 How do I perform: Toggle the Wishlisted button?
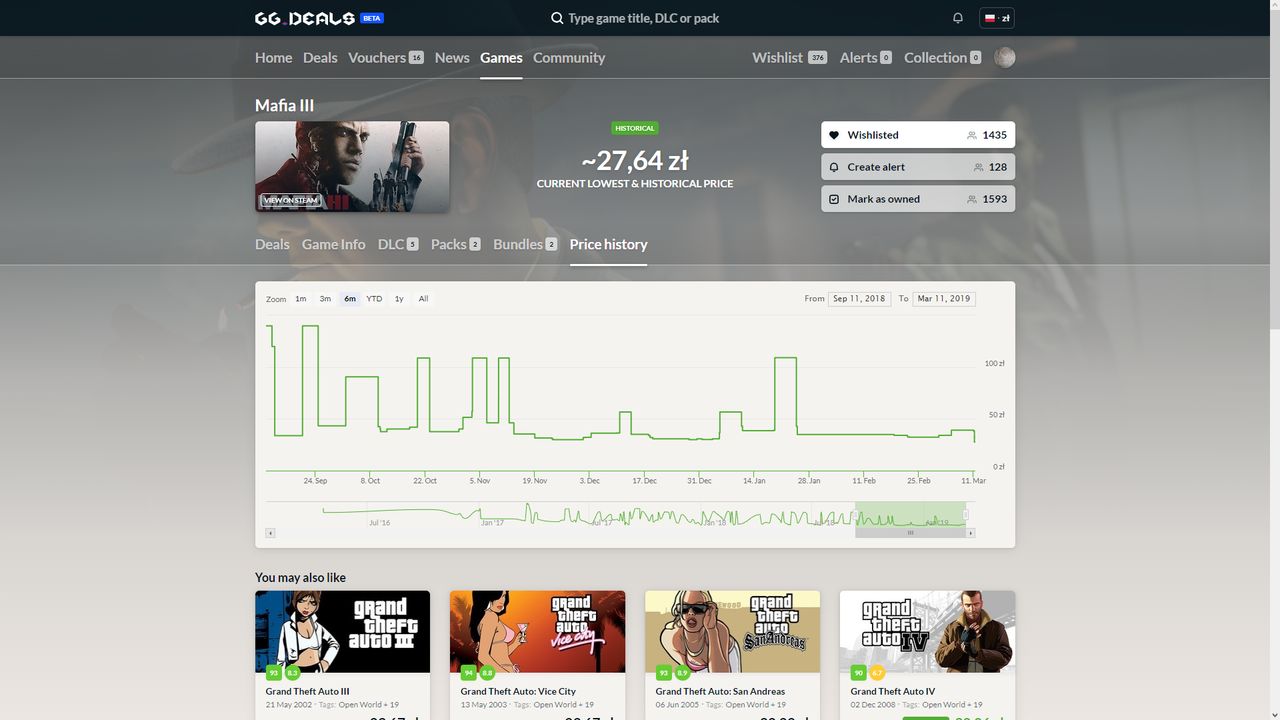pyautogui.click(x=918, y=135)
